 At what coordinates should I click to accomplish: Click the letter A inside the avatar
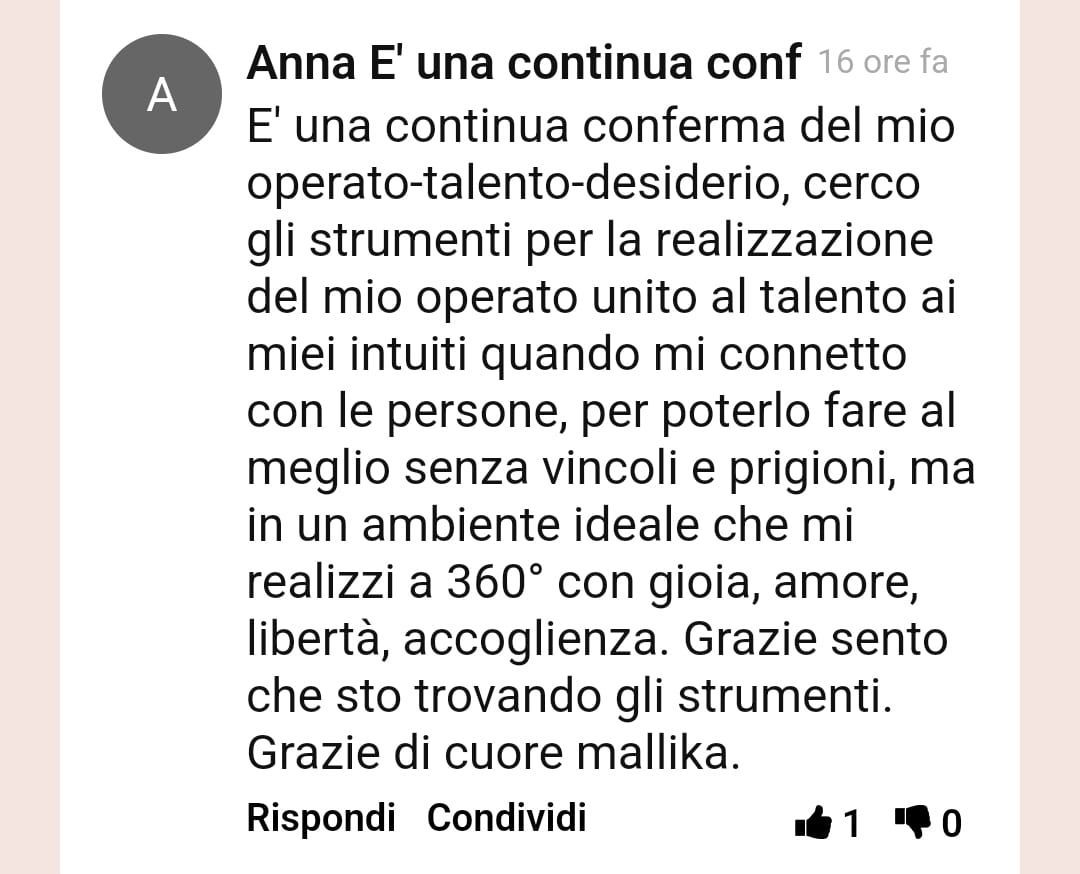[x=162, y=95]
